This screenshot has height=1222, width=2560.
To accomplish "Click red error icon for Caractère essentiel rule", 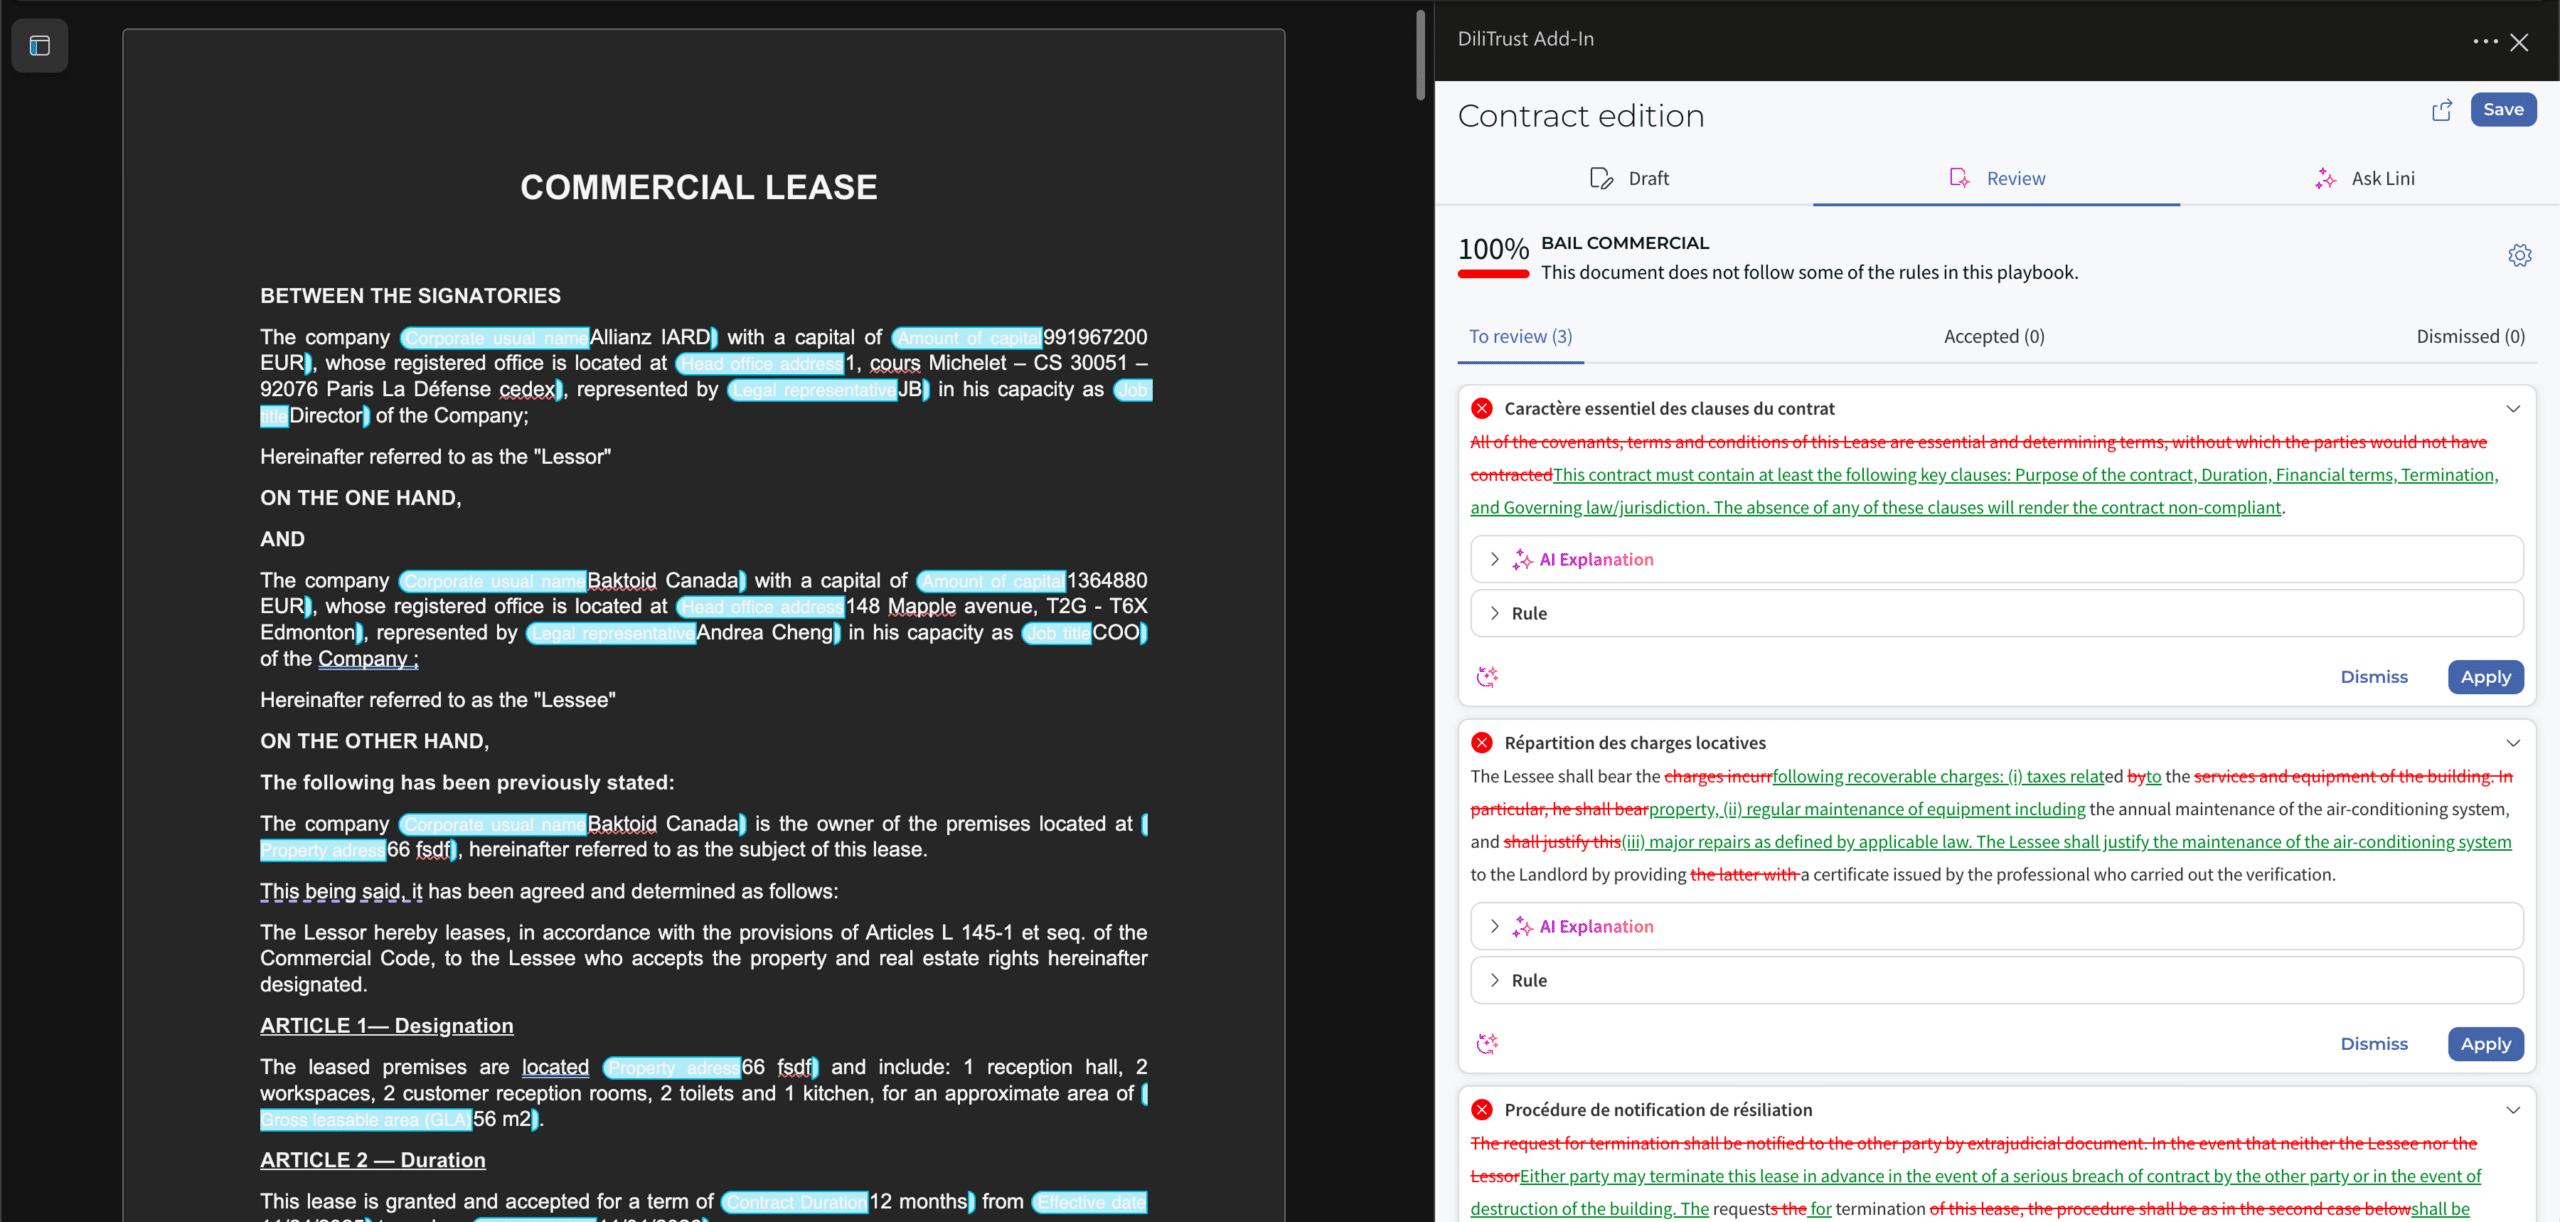I will coord(1482,408).
